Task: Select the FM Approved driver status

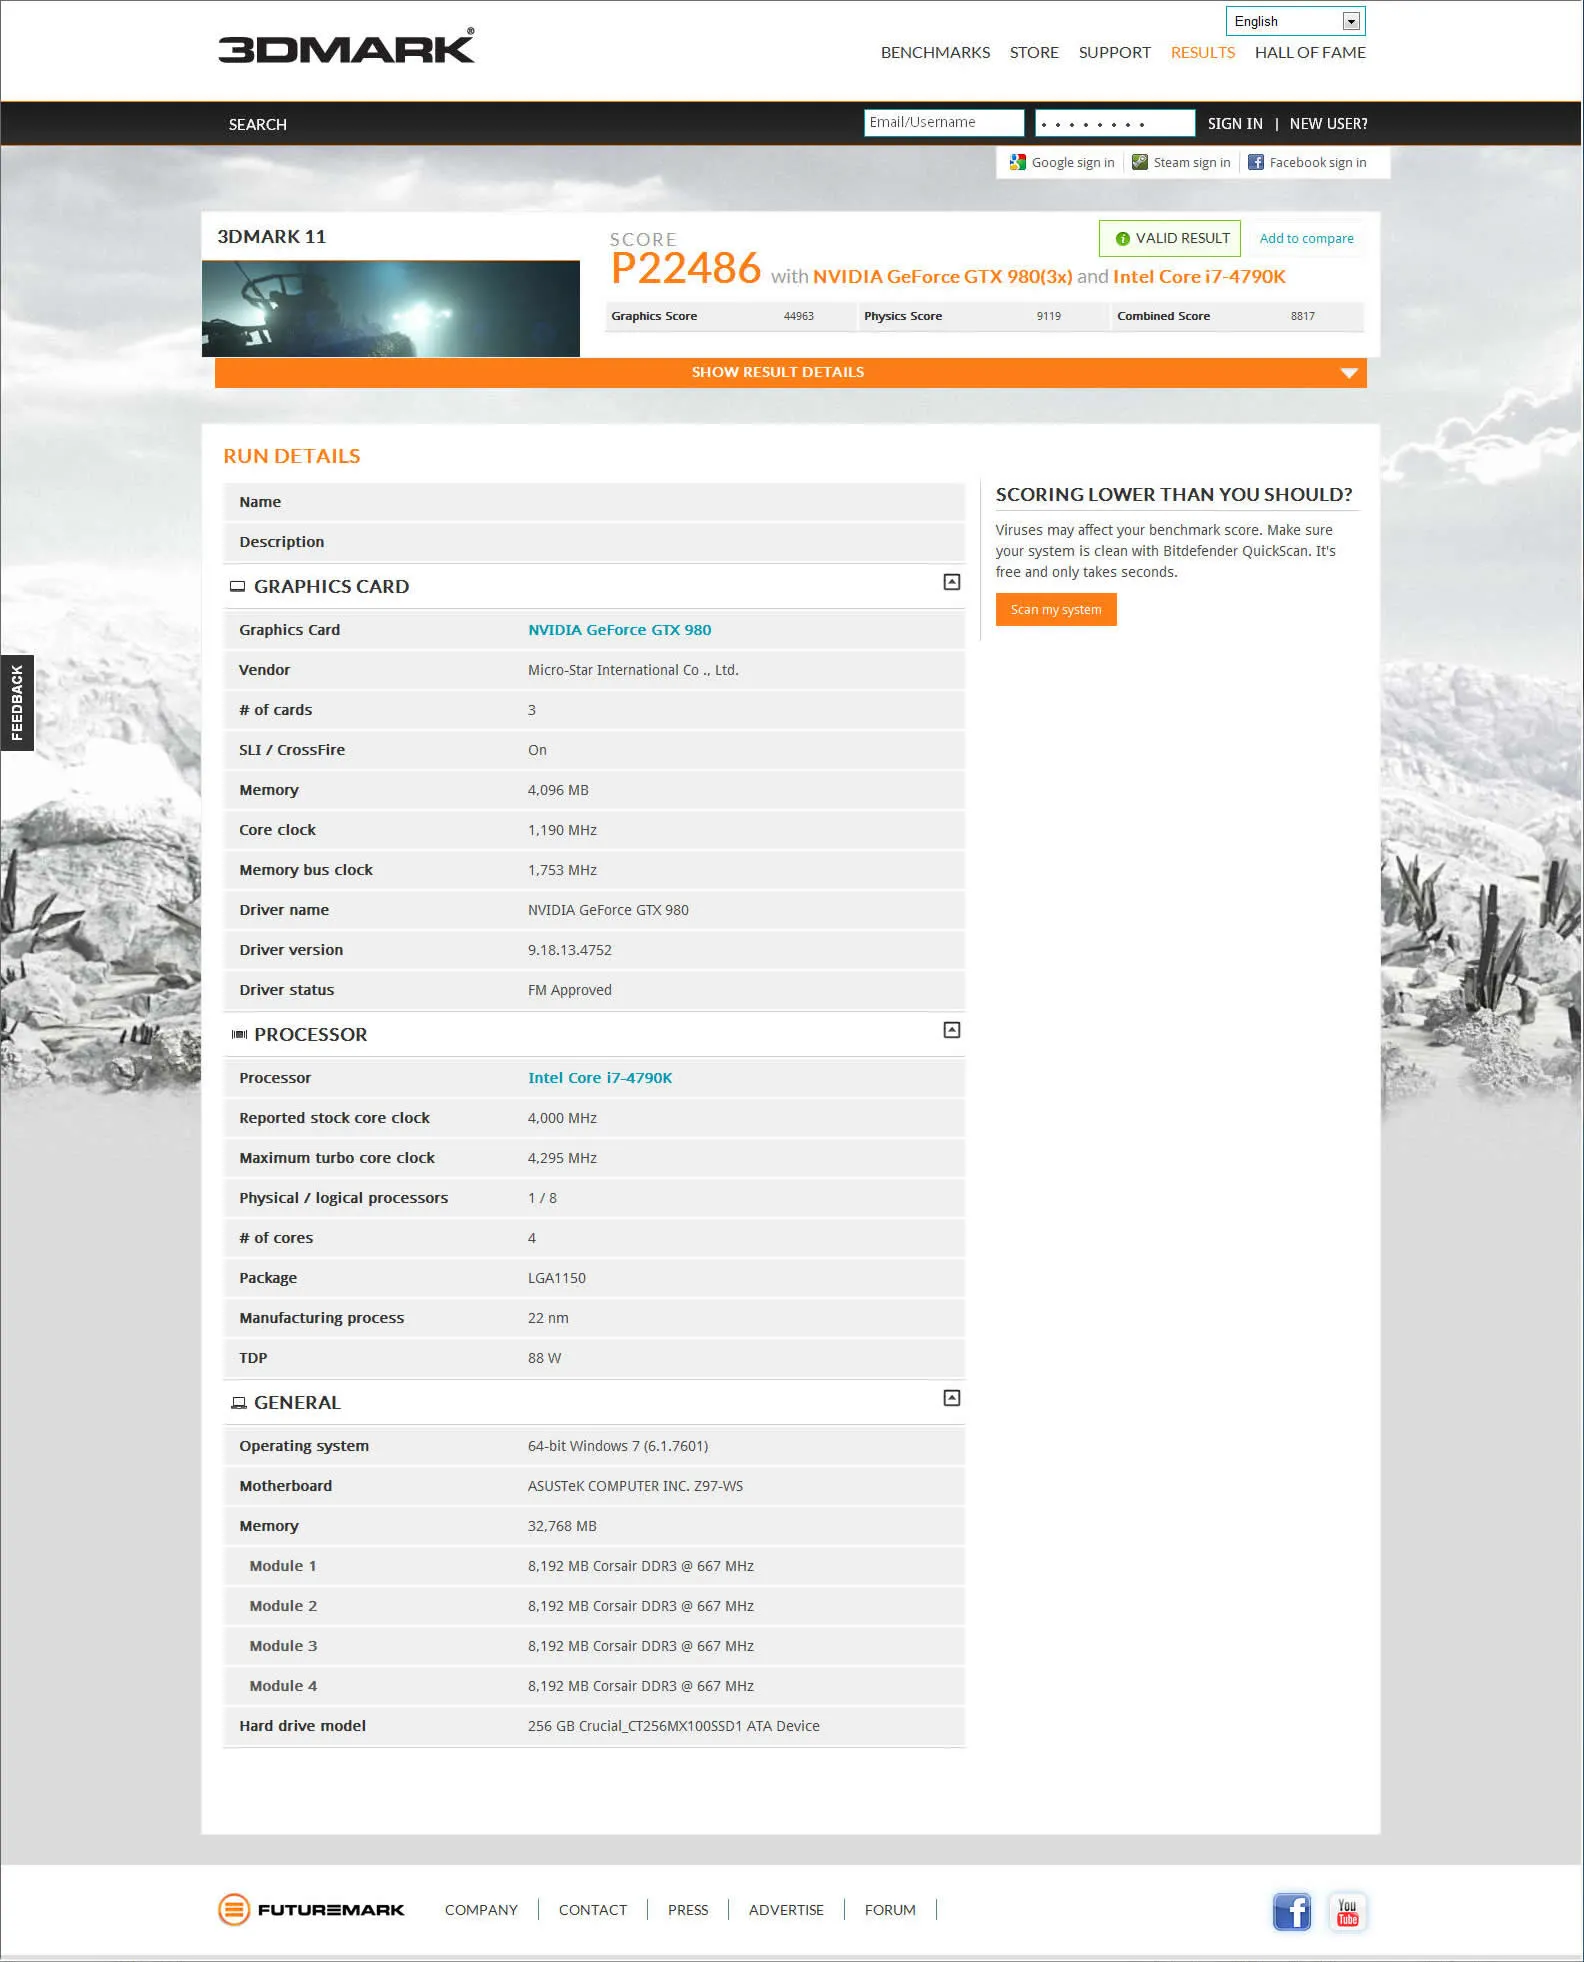Action: coord(570,990)
